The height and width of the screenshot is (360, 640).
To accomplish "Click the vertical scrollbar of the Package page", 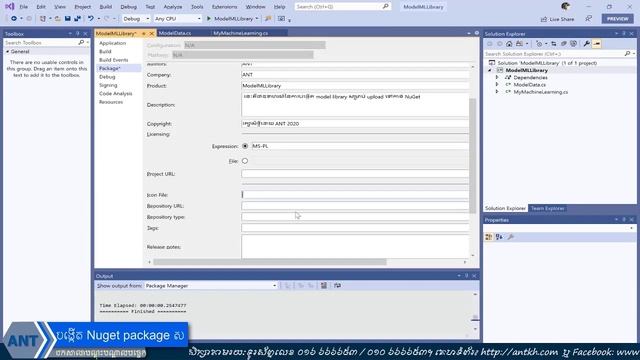I will (x=473, y=155).
